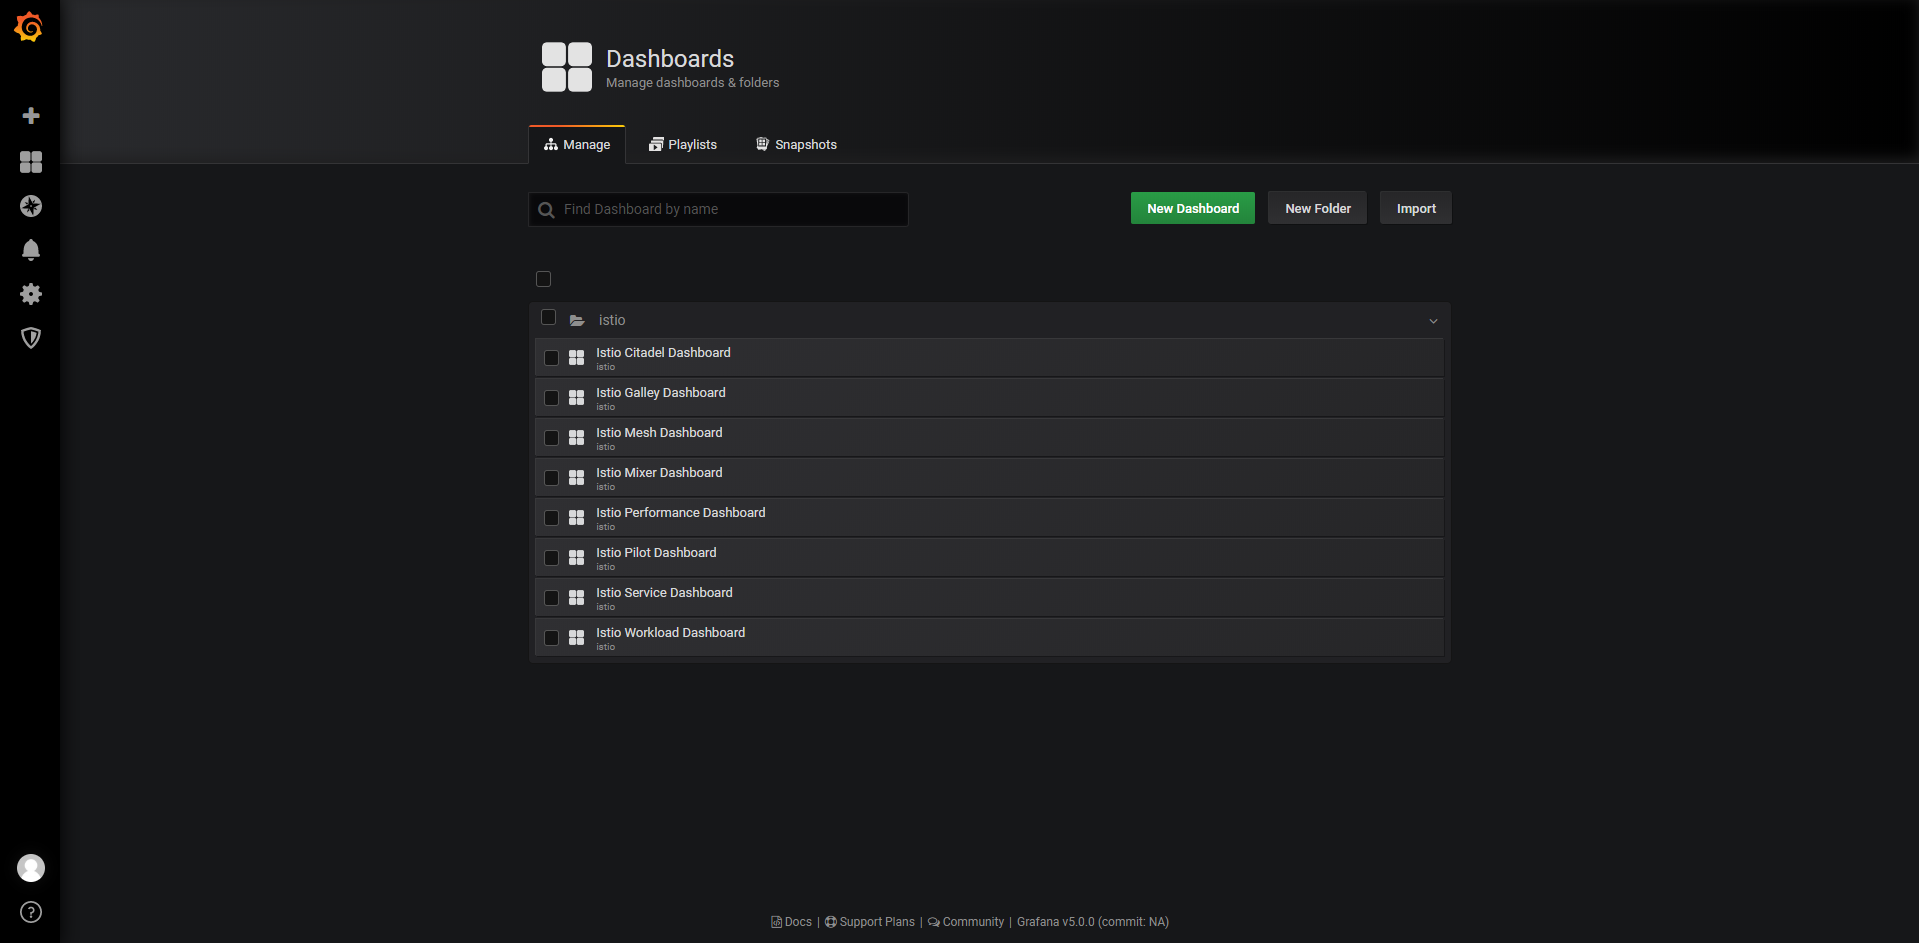Open the Istio Mesh Dashboard title
The image size is (1919, 943).
click(x=659, y=433)
